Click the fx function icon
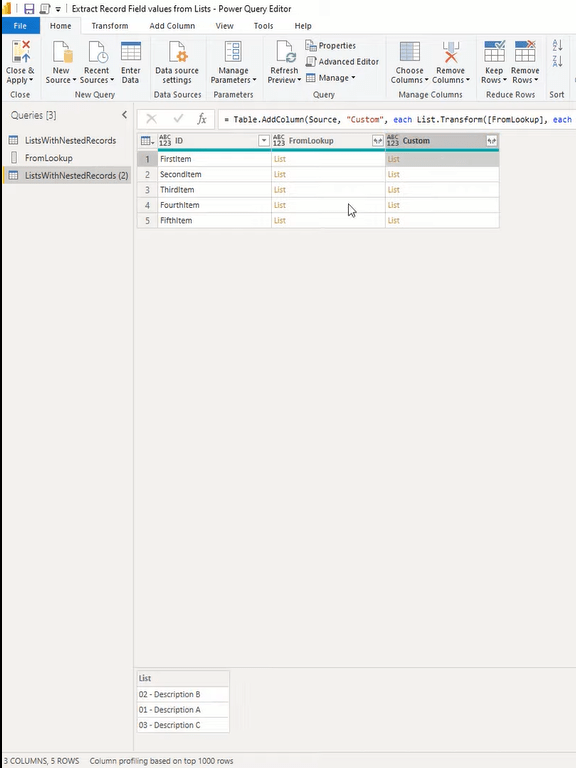Screen dimensions: 576x768 [x=202, y=119]
